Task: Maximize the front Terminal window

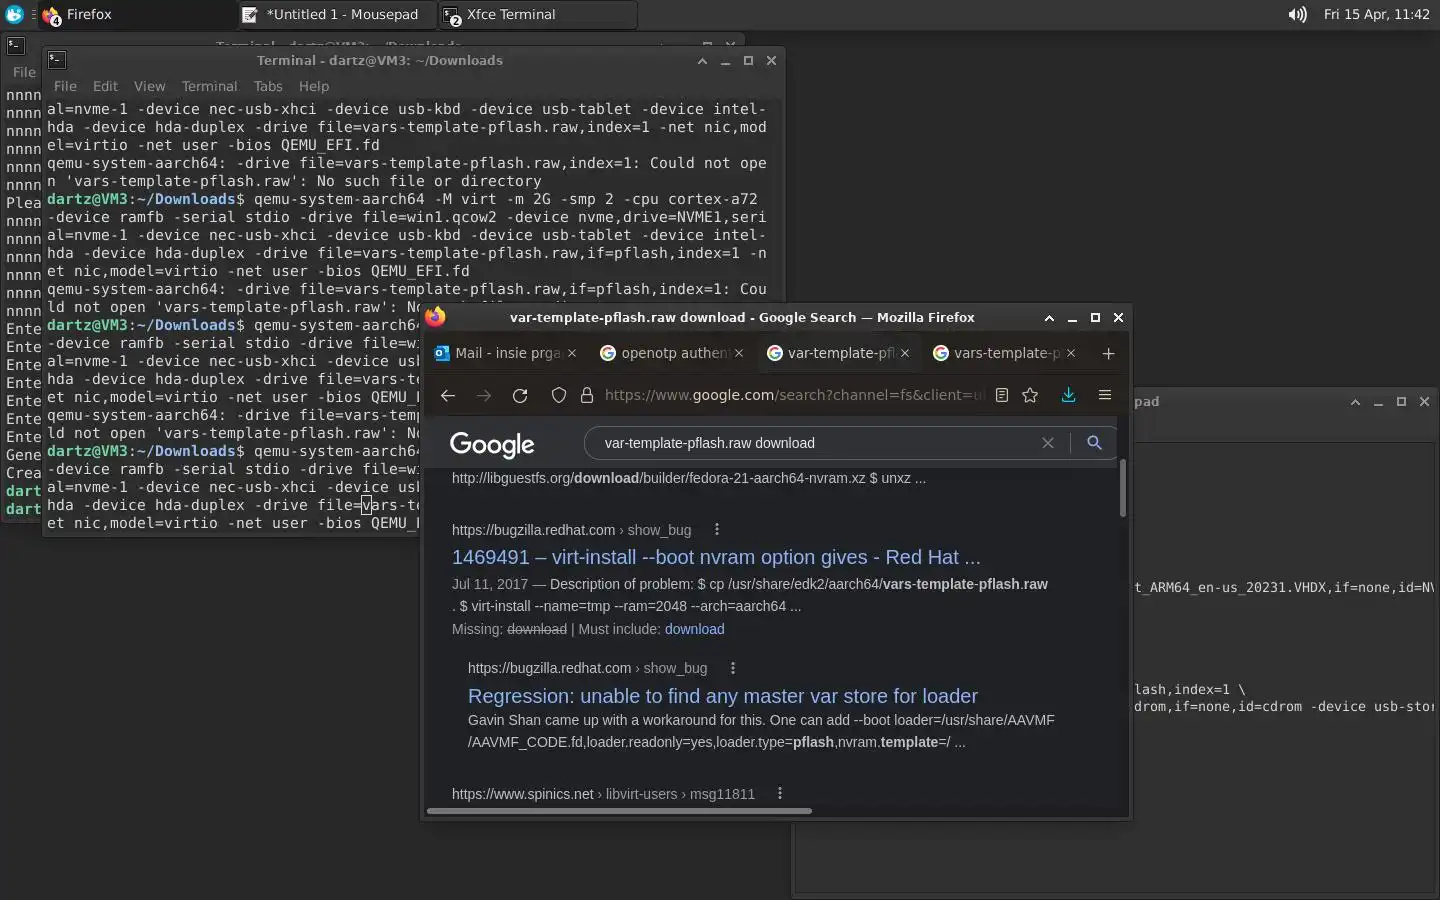Action: [x=748, y=60]
